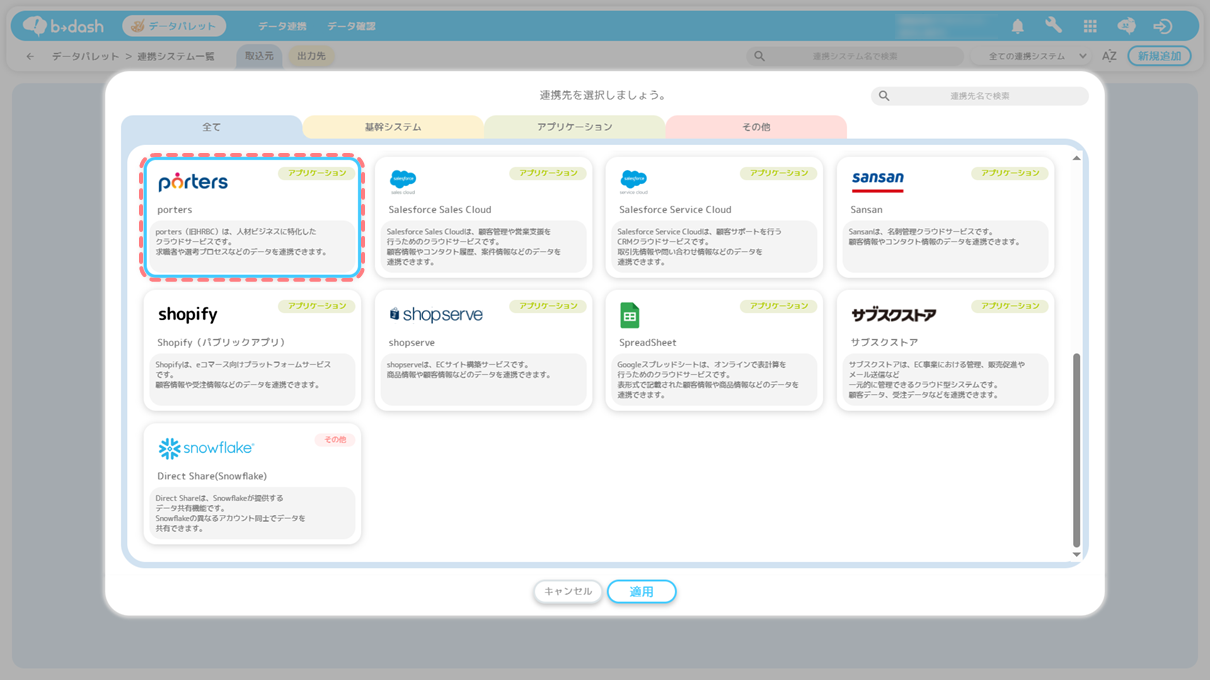1210x680 pixels.
Task: Click the データパレット breadcrumb link
Action: 86,56
